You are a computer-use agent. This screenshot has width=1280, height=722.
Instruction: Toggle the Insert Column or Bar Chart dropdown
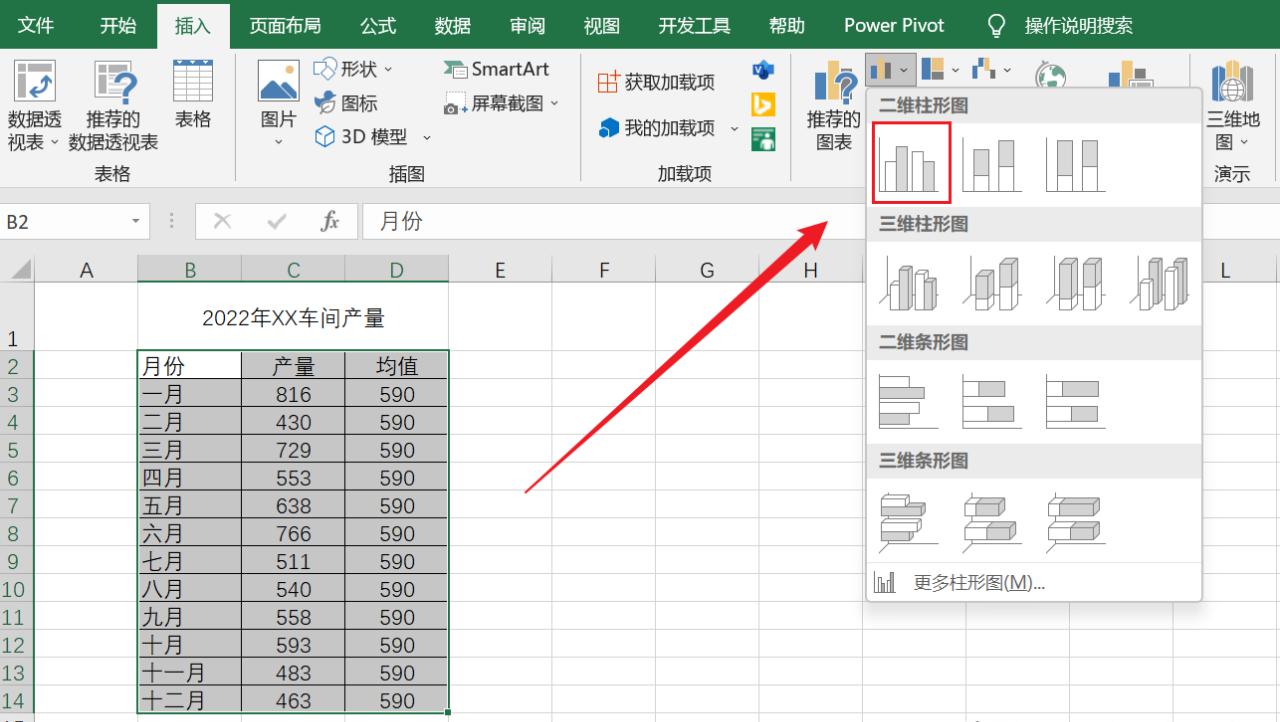tap(889, 70)
